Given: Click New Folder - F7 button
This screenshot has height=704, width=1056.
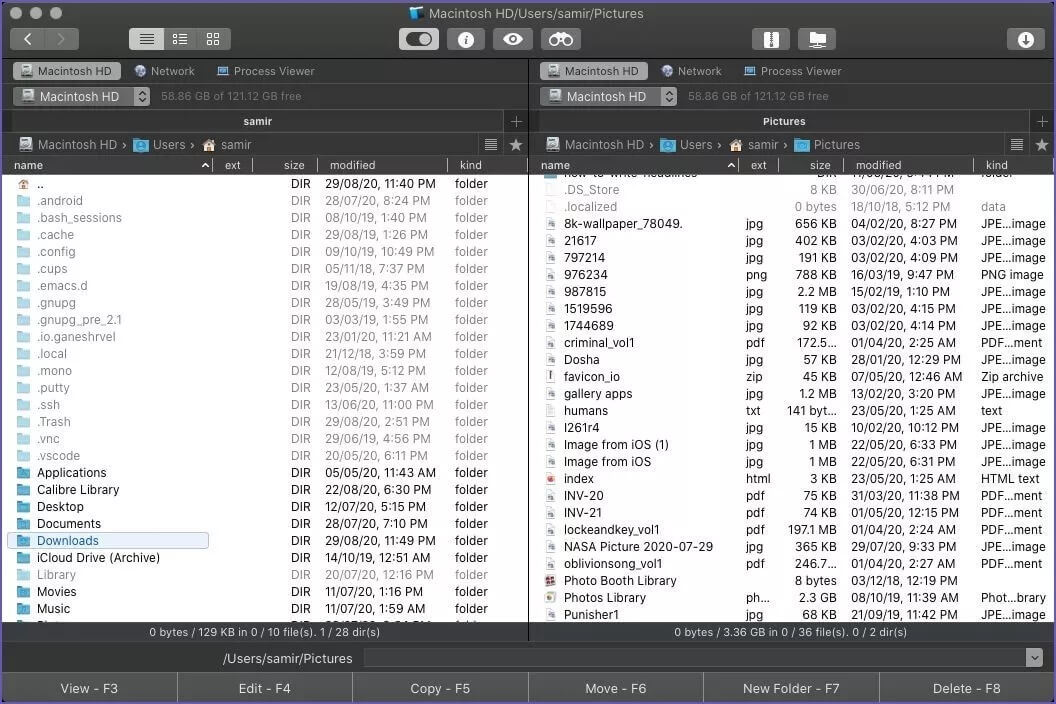Looking at the screenshot, I should tap(791, 688).
